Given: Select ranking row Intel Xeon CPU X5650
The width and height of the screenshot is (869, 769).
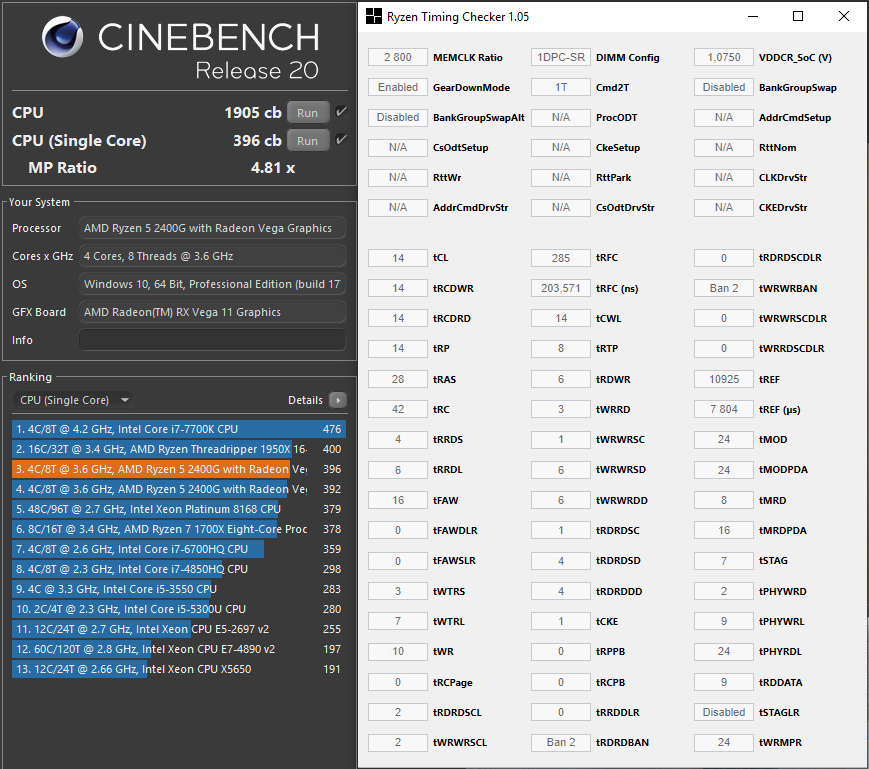Looking at the screenshot, I should (x=178, y=669).
